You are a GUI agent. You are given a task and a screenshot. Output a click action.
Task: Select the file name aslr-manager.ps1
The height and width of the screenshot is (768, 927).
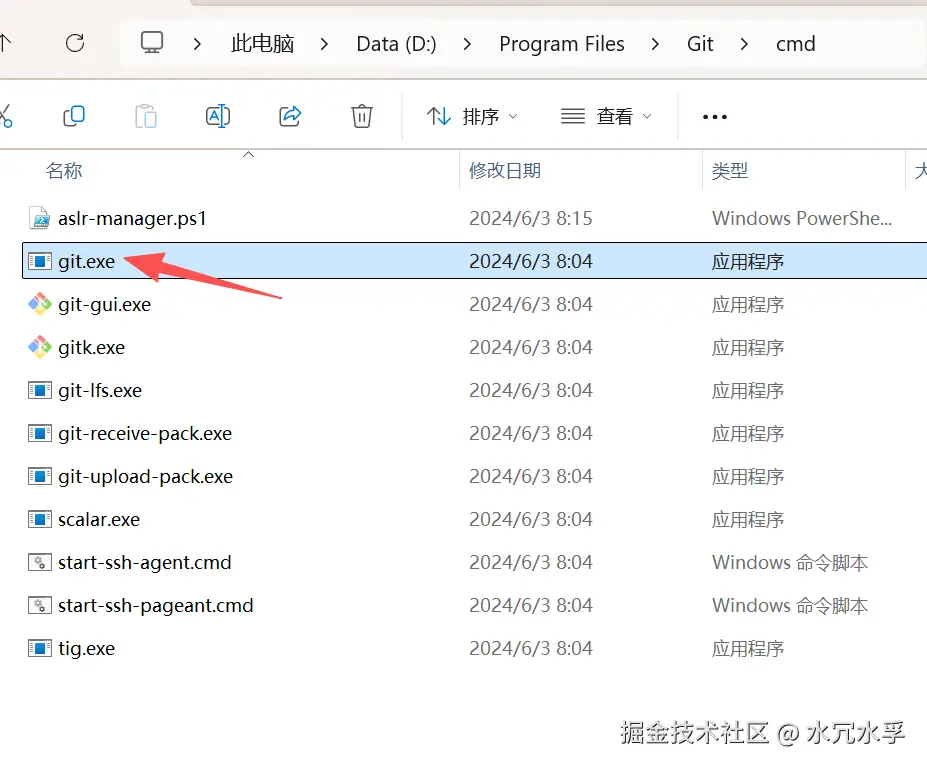click(132, 218)
